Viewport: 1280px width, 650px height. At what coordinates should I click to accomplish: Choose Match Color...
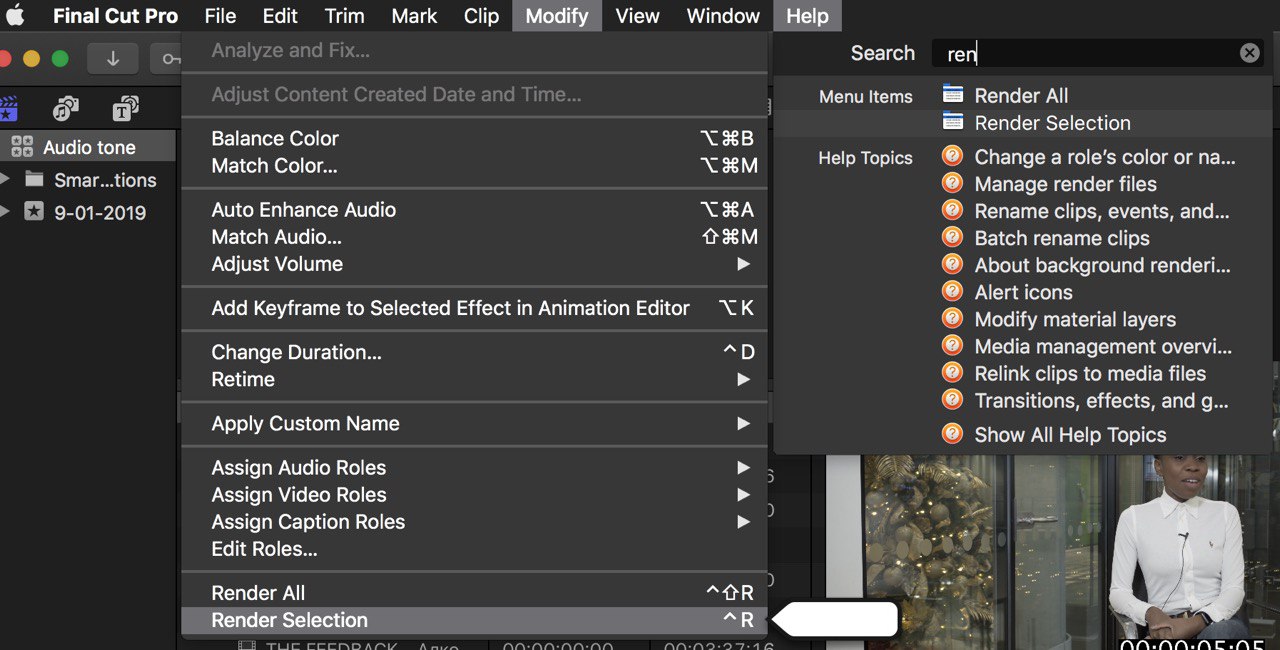(x=474, y=165)
